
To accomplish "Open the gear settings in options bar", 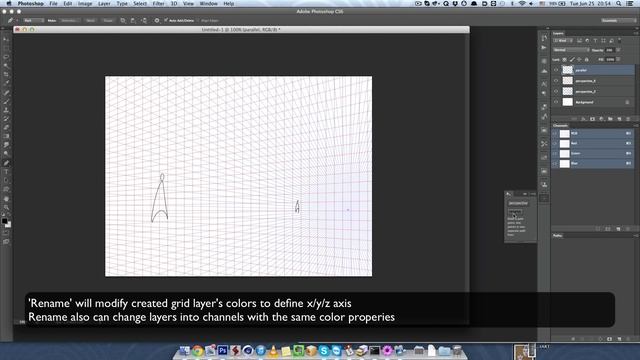I will [157, 20].
